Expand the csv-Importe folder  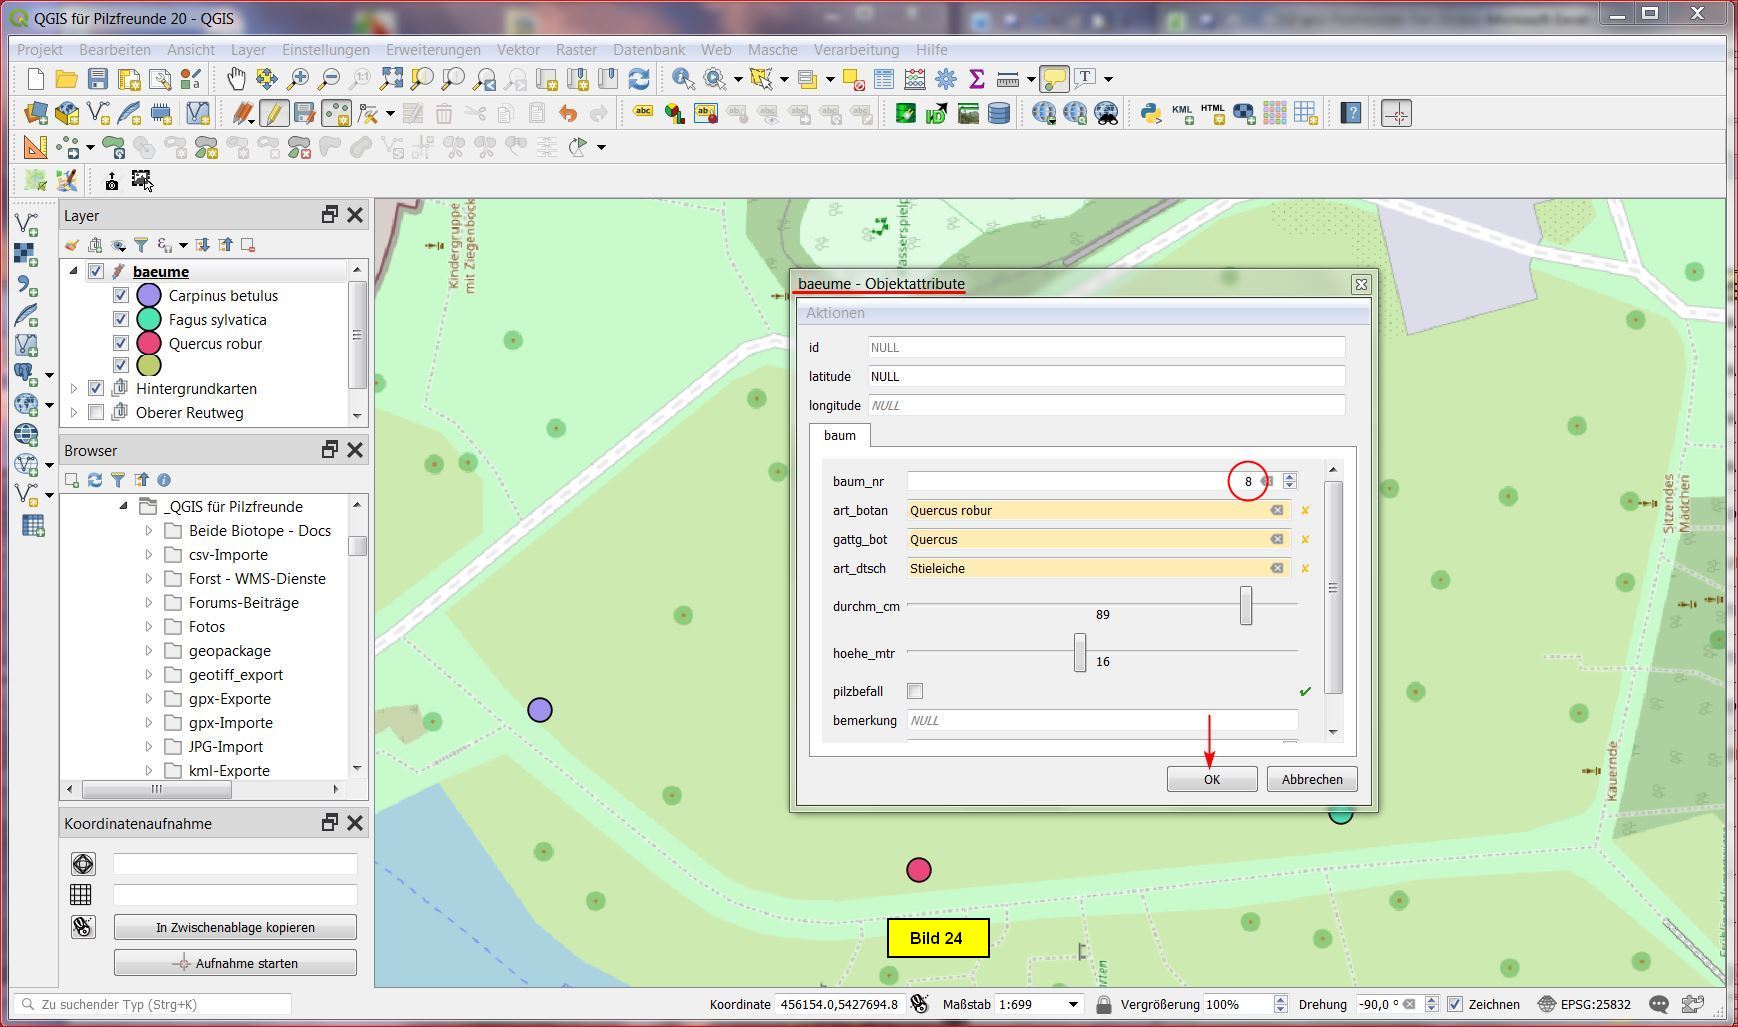pyautogui.click(x=149, y=555)
